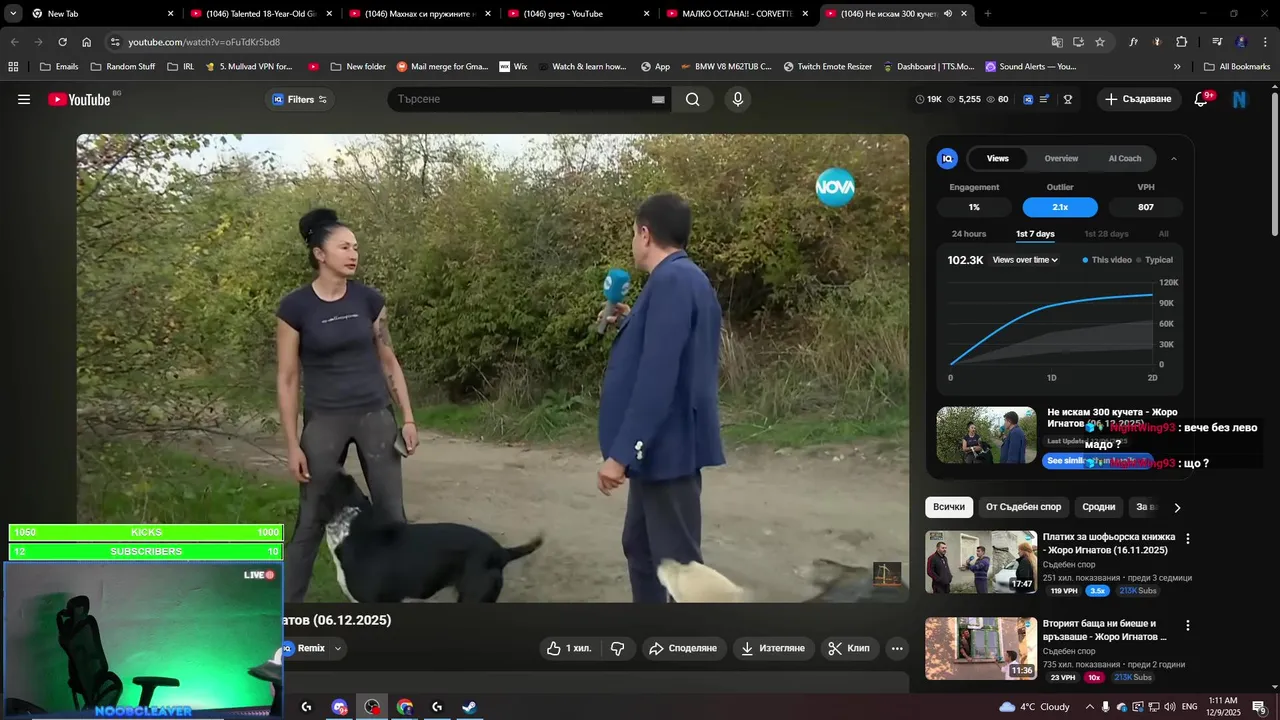Select the 1st 28 days range

[1106, 234]
